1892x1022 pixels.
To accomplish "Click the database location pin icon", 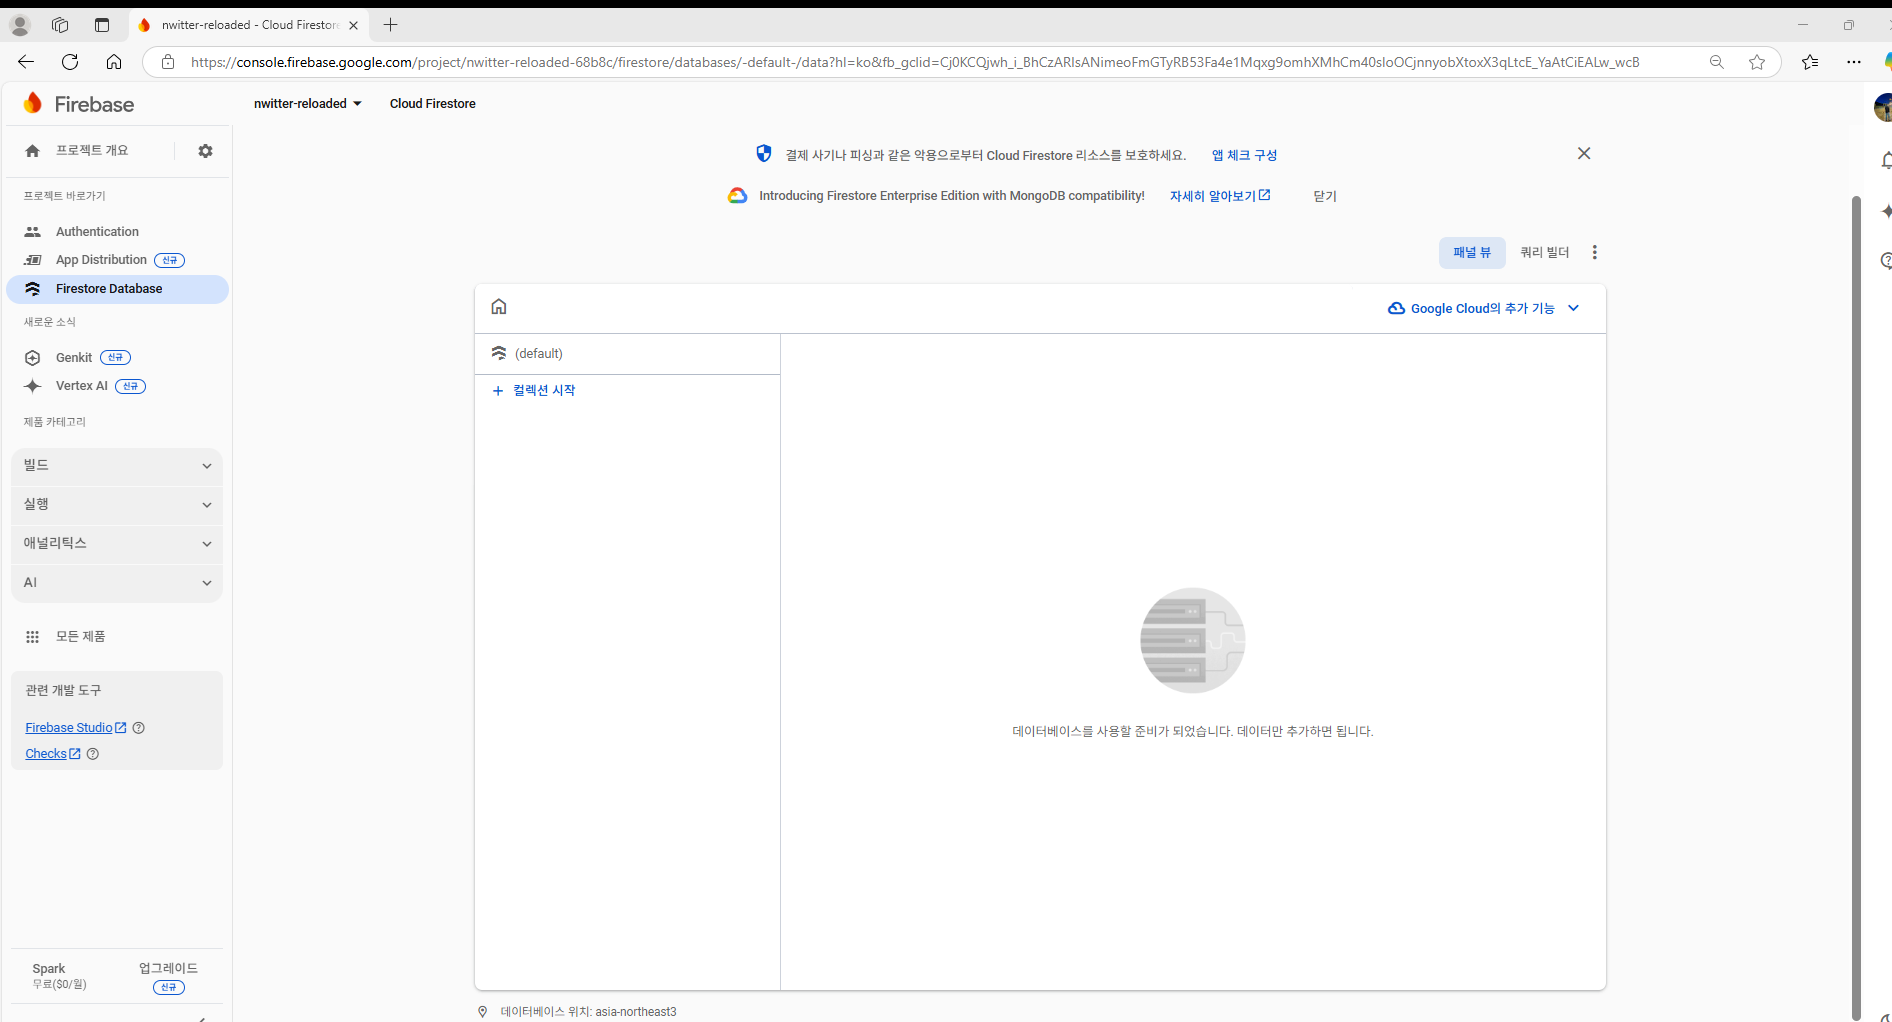I will pyautogui.click(x=483, y=1012).
